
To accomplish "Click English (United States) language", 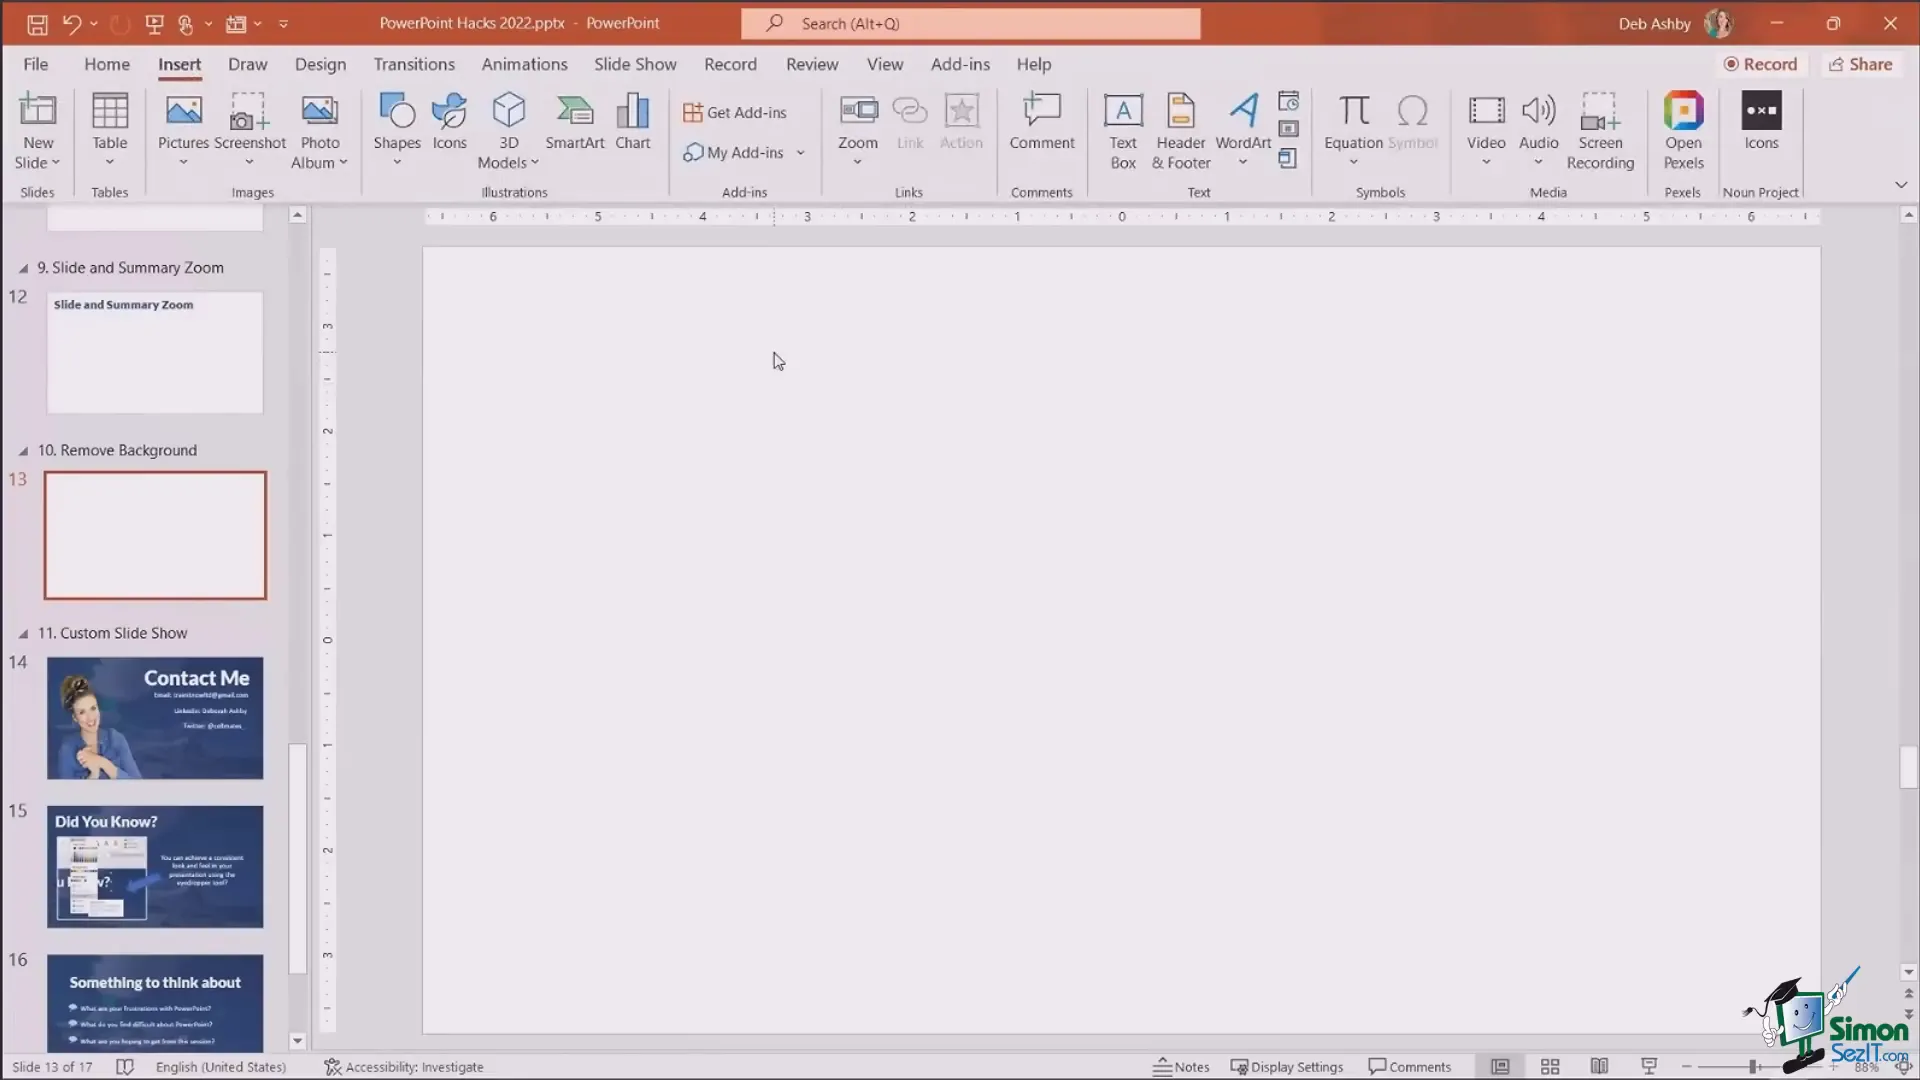I will pos(221,1067).
